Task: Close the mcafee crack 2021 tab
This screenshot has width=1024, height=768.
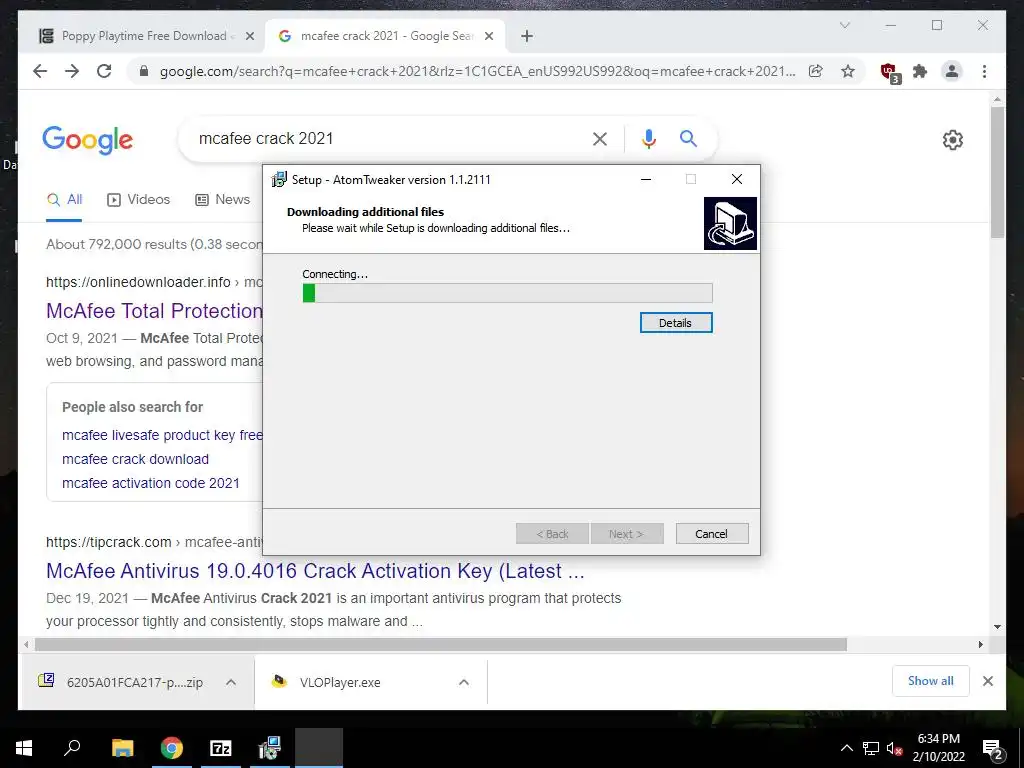Action: click(x=488, y=36)
